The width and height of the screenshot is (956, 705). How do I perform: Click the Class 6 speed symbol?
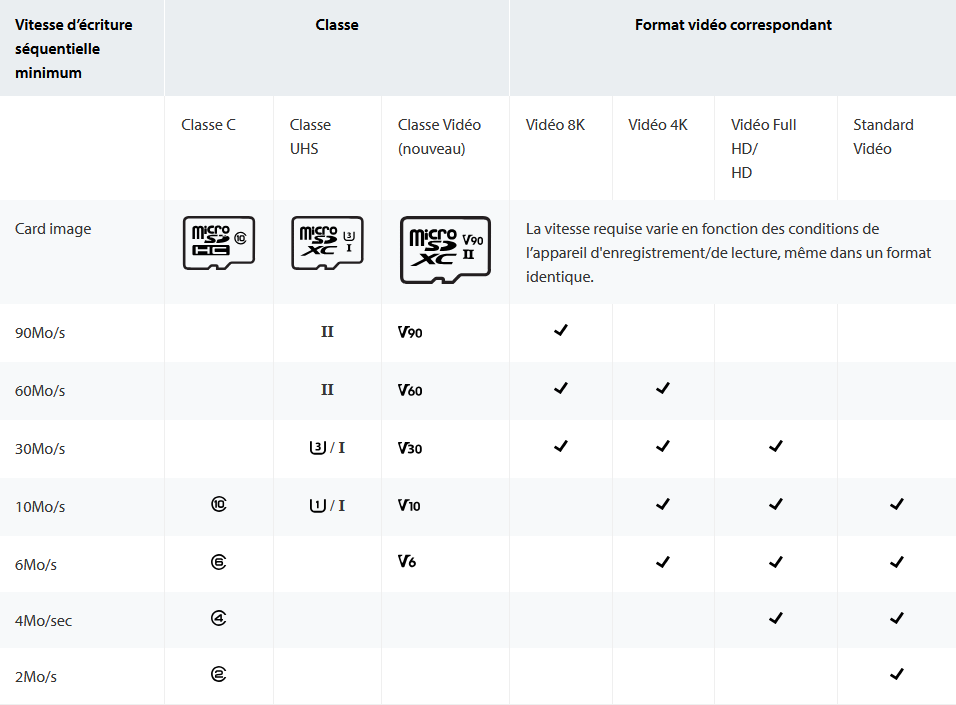click(x=219, y=562)
